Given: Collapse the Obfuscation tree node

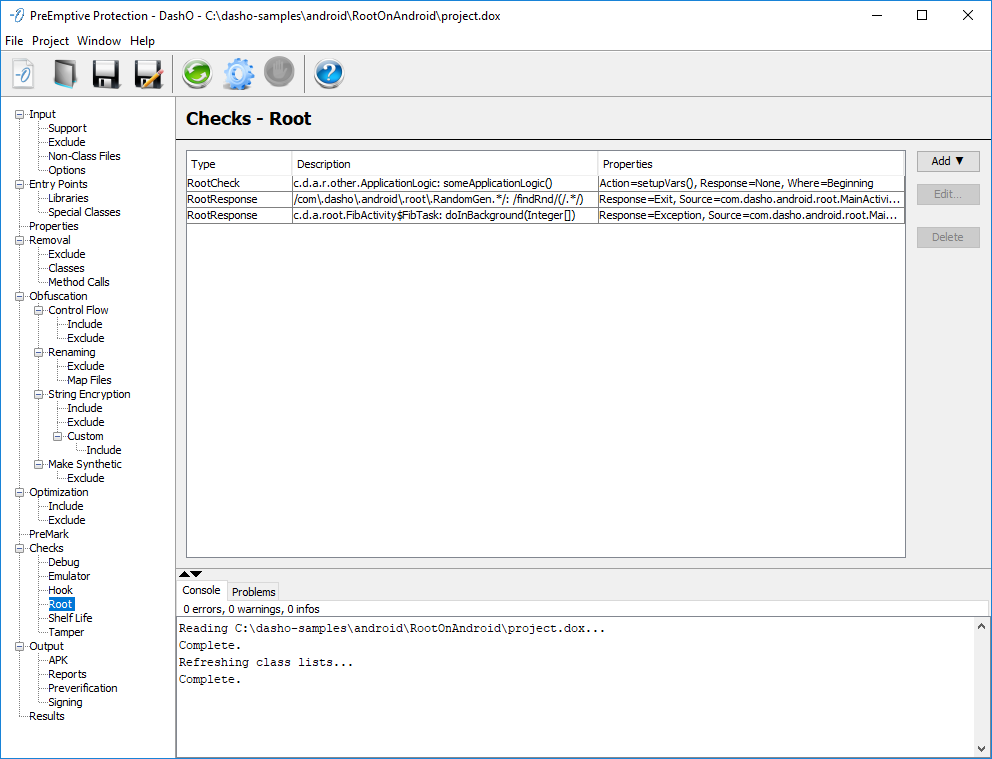Looking at the screenshot, I should (19, 296).
